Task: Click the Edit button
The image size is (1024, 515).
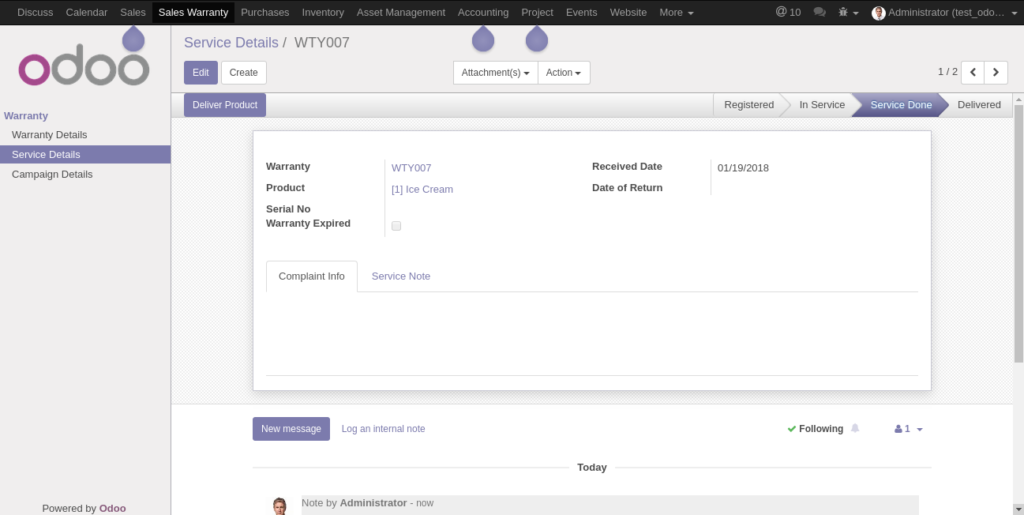Action: click(200, 72)
